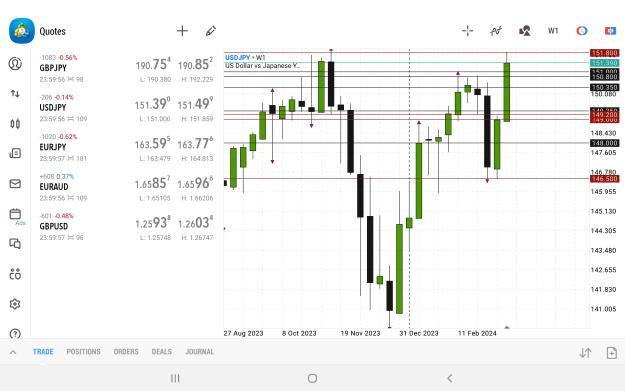625x391 pixels.
Task: Click the chart scroll position marker triangle
Action: [507, 327]
